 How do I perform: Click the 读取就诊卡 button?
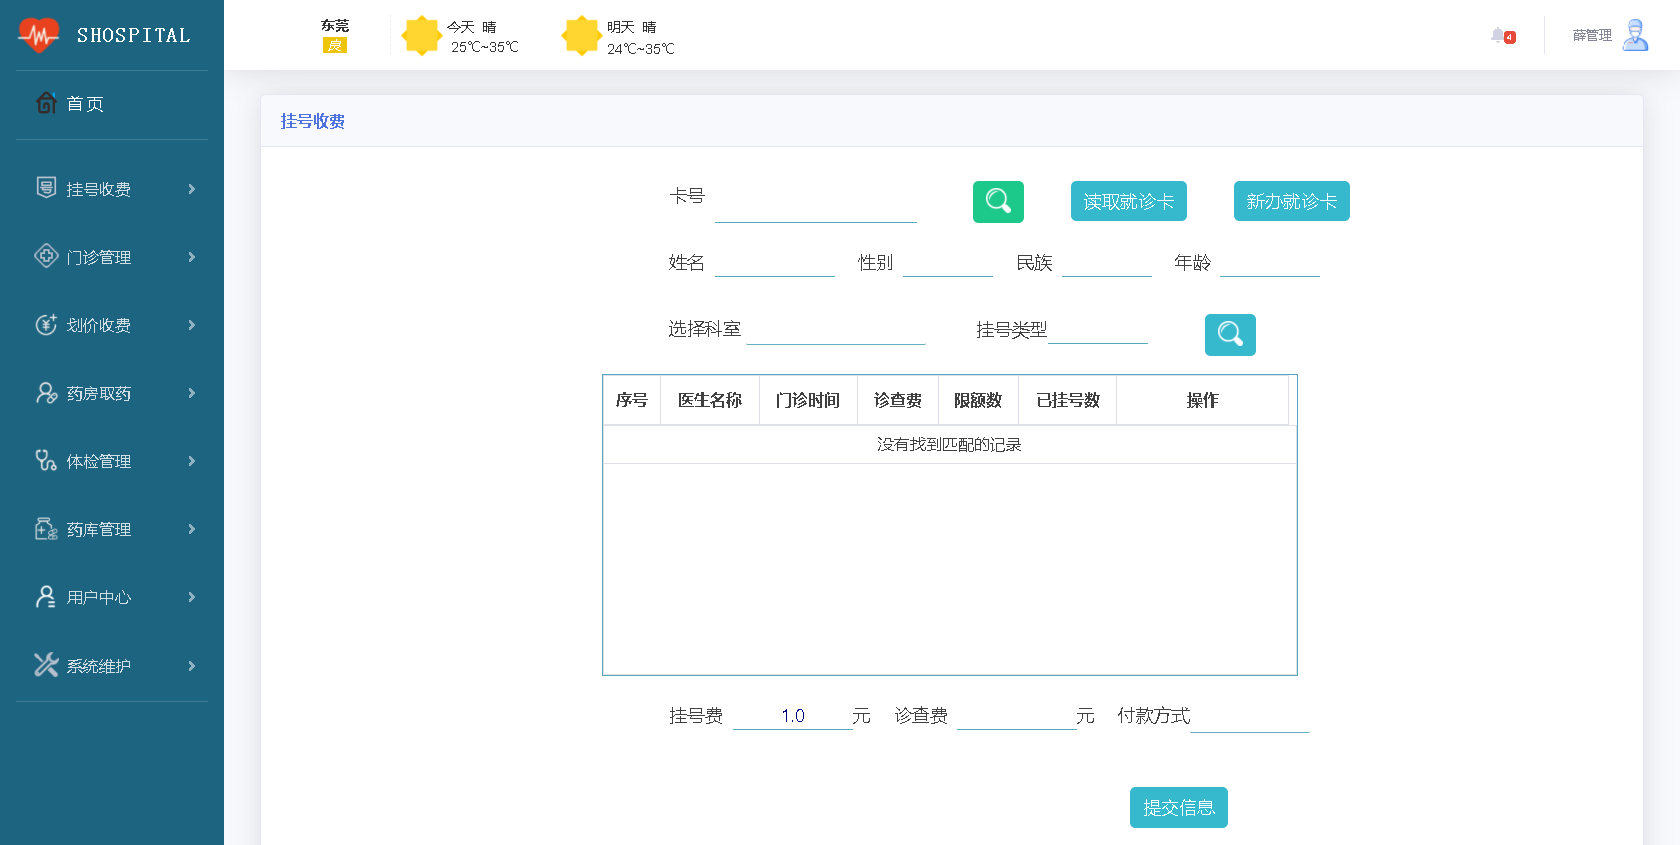[1129, 201]
